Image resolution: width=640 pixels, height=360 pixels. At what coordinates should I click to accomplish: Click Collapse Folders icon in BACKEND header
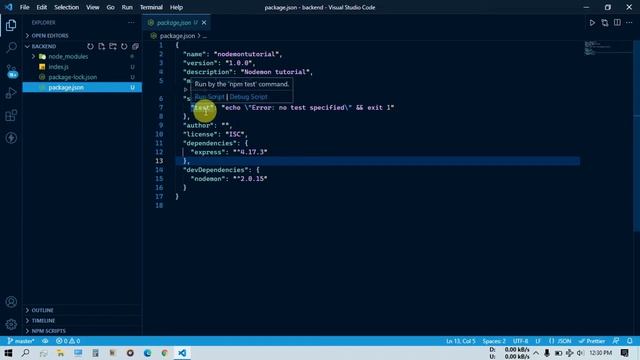135,46
